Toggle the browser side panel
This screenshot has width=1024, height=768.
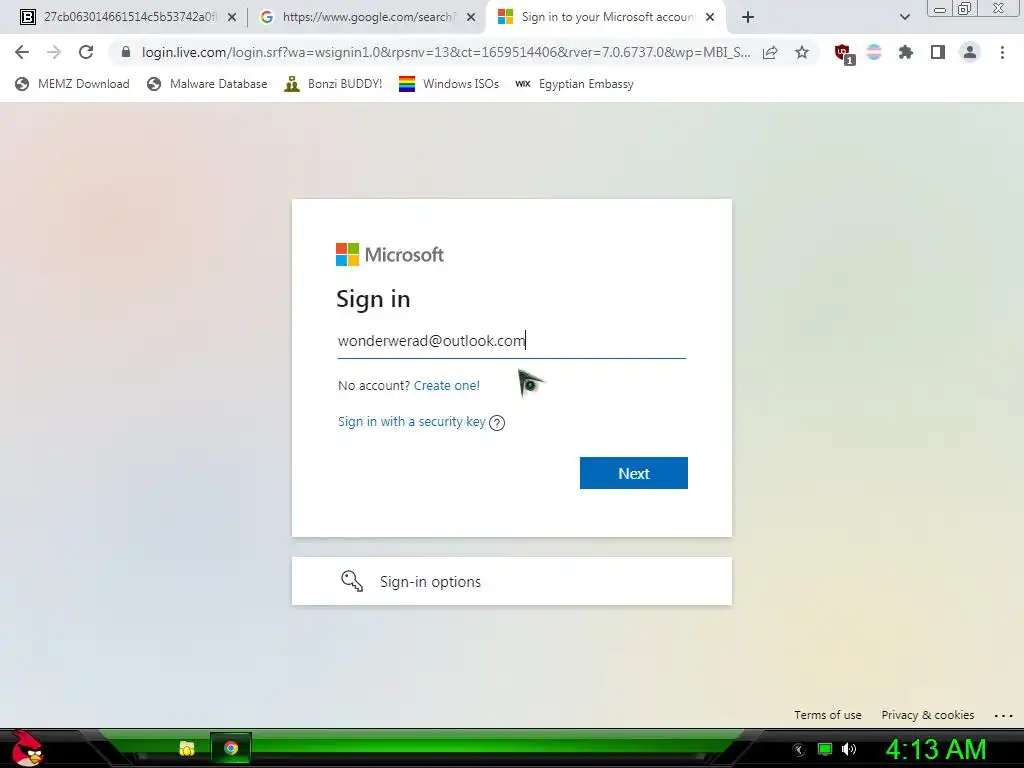pos(938,52)
